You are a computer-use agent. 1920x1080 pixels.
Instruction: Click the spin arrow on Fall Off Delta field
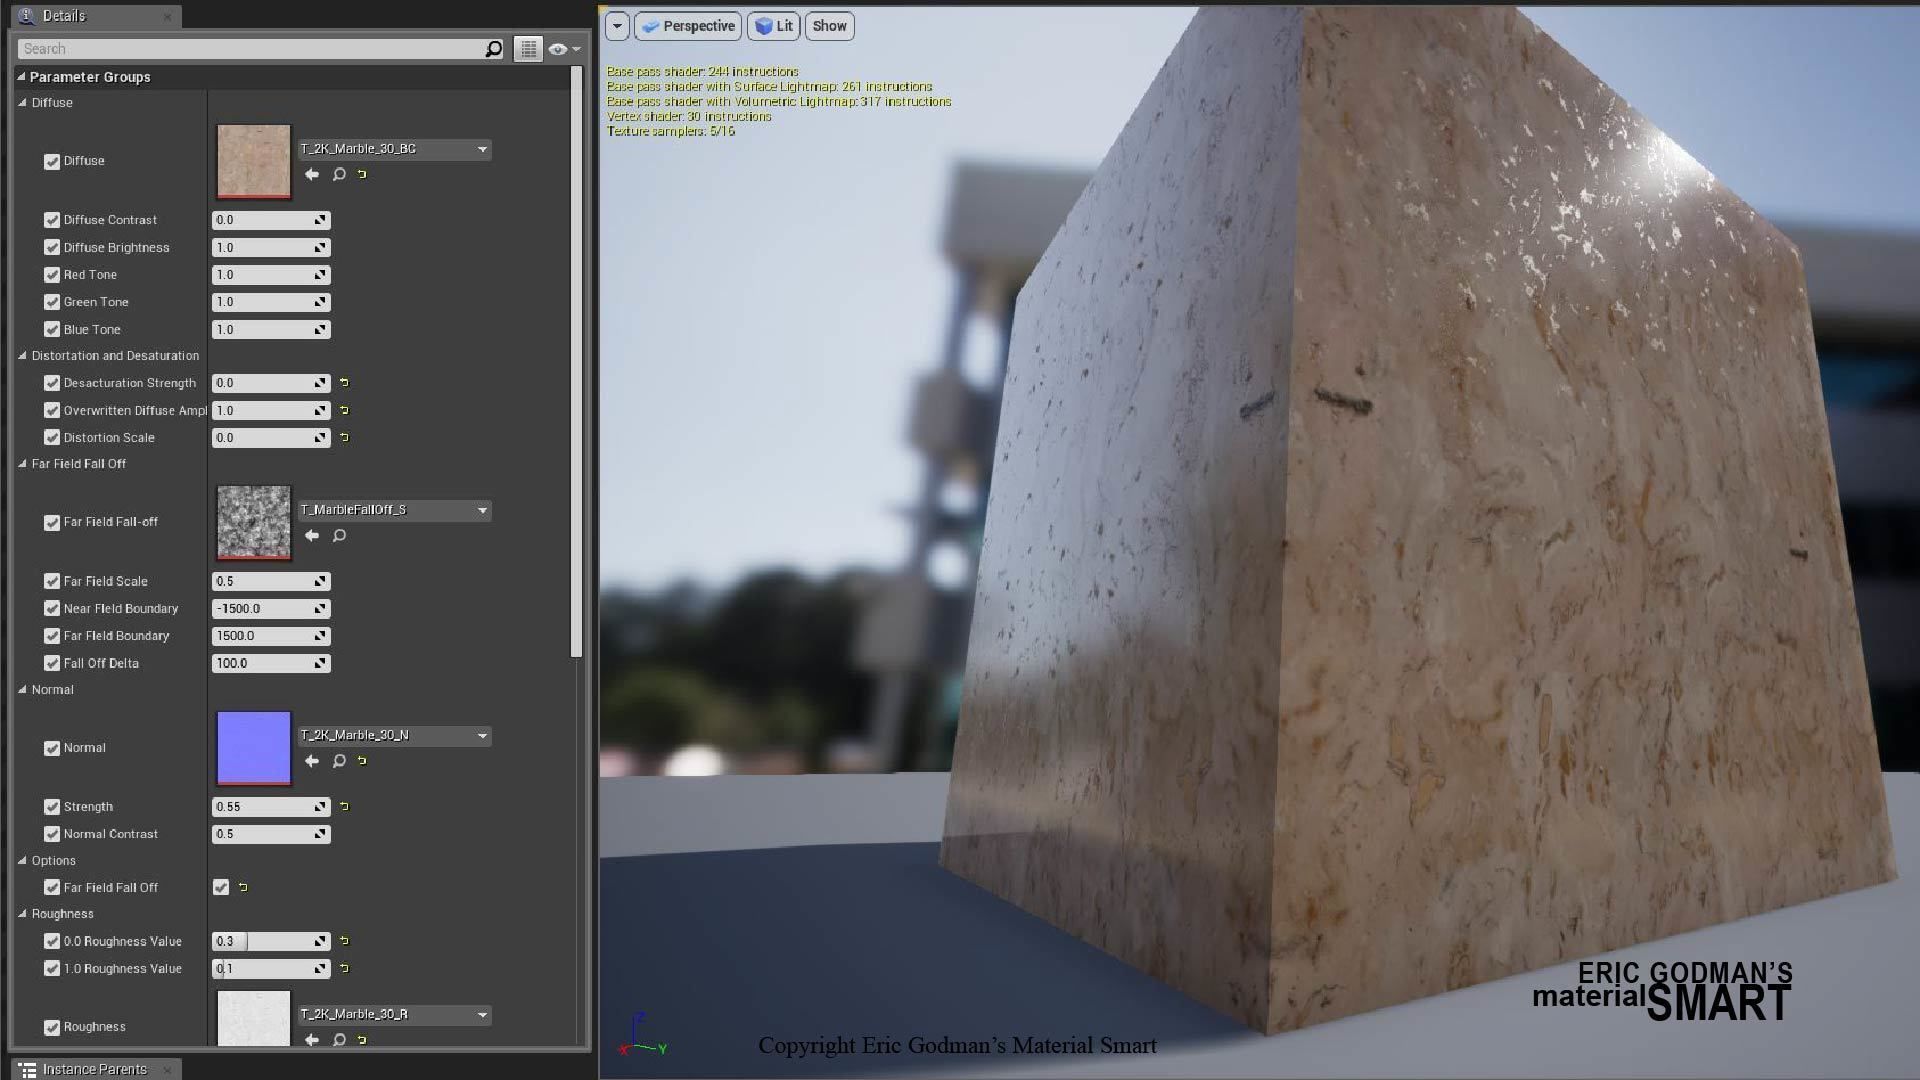[320, 663]
